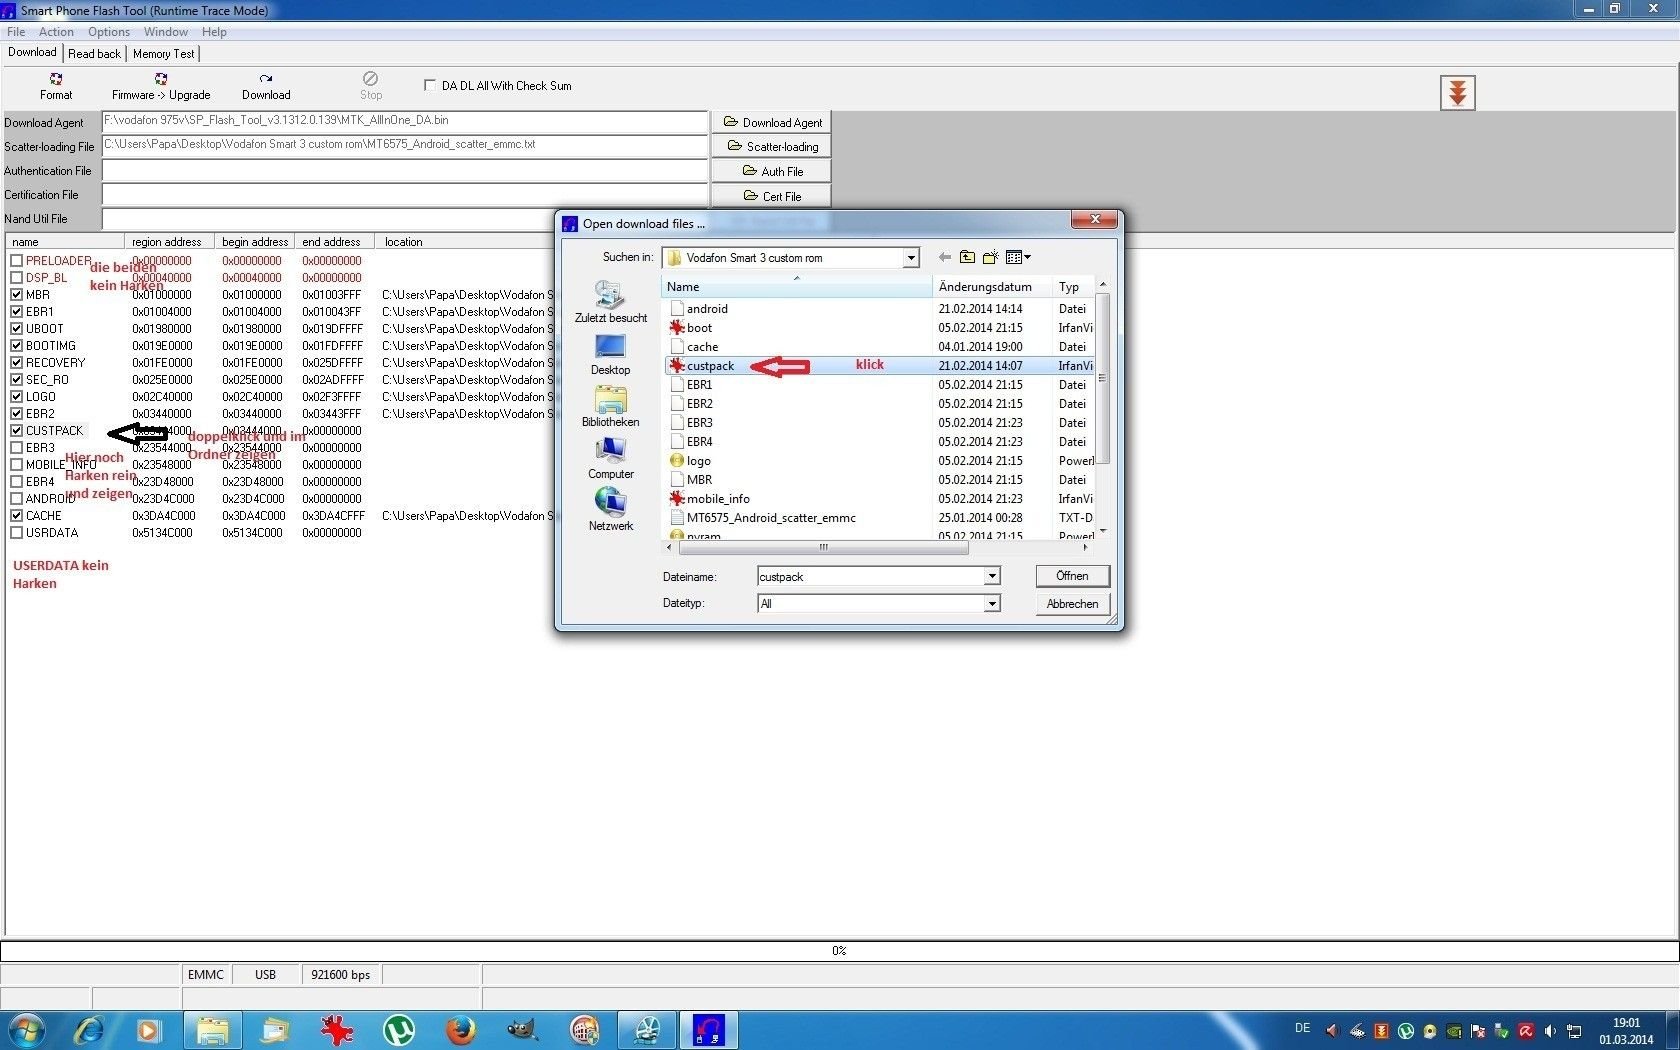Screen dimensions: 1680x1050
Task: Open the Options menu
Action: click(108, 32)
